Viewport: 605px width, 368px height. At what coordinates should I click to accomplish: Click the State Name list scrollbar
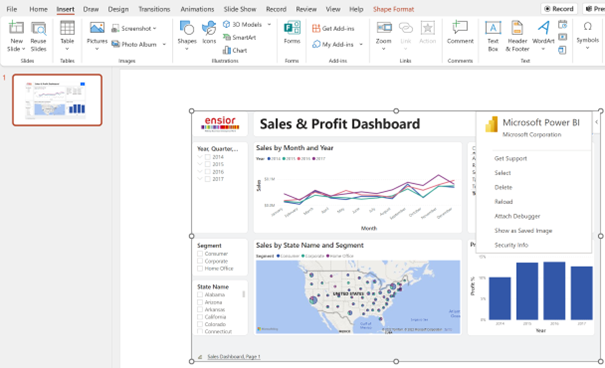pyautogui.click(x=243, y=294)
